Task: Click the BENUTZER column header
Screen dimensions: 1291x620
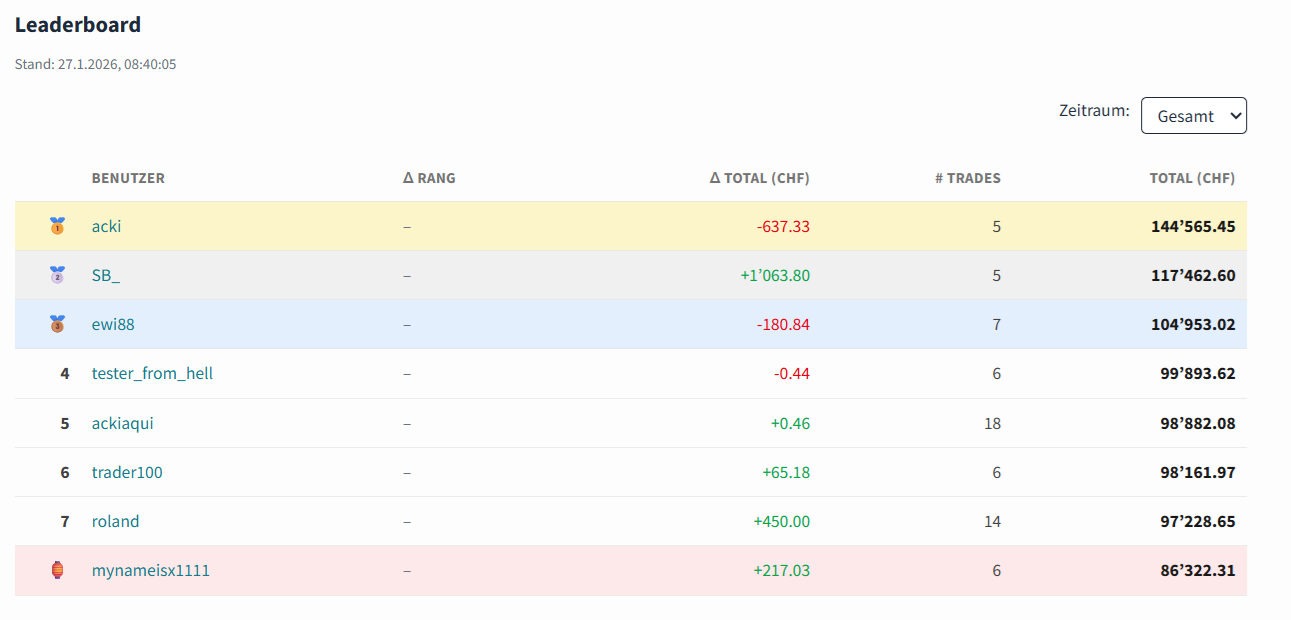Action: pyautogui.click(x=128, y=178)
